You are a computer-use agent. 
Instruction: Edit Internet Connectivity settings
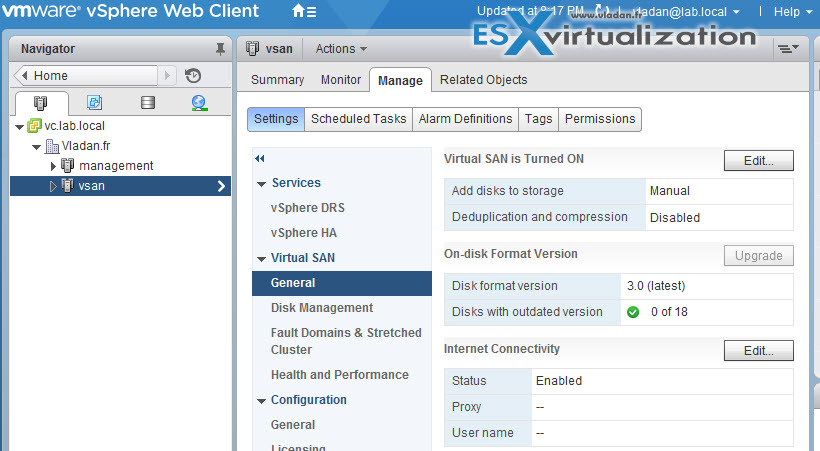758,351
